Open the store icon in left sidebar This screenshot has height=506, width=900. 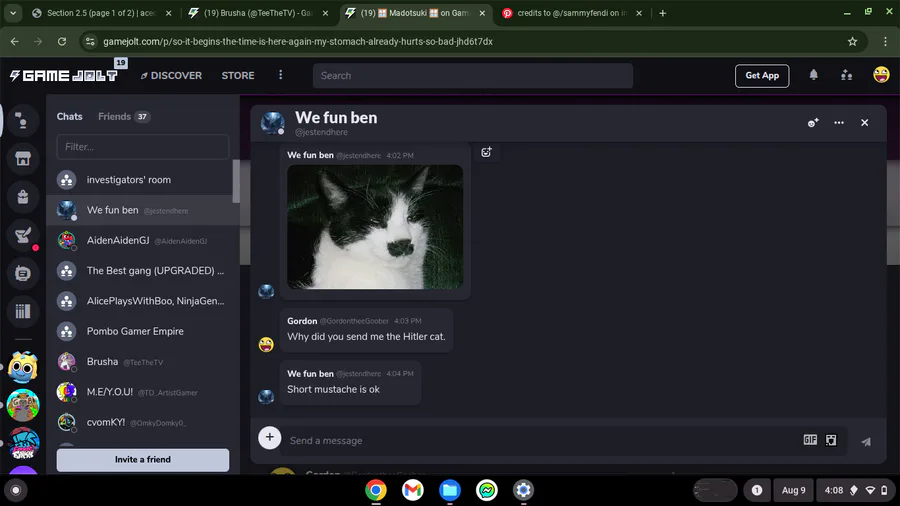(22, 159)
